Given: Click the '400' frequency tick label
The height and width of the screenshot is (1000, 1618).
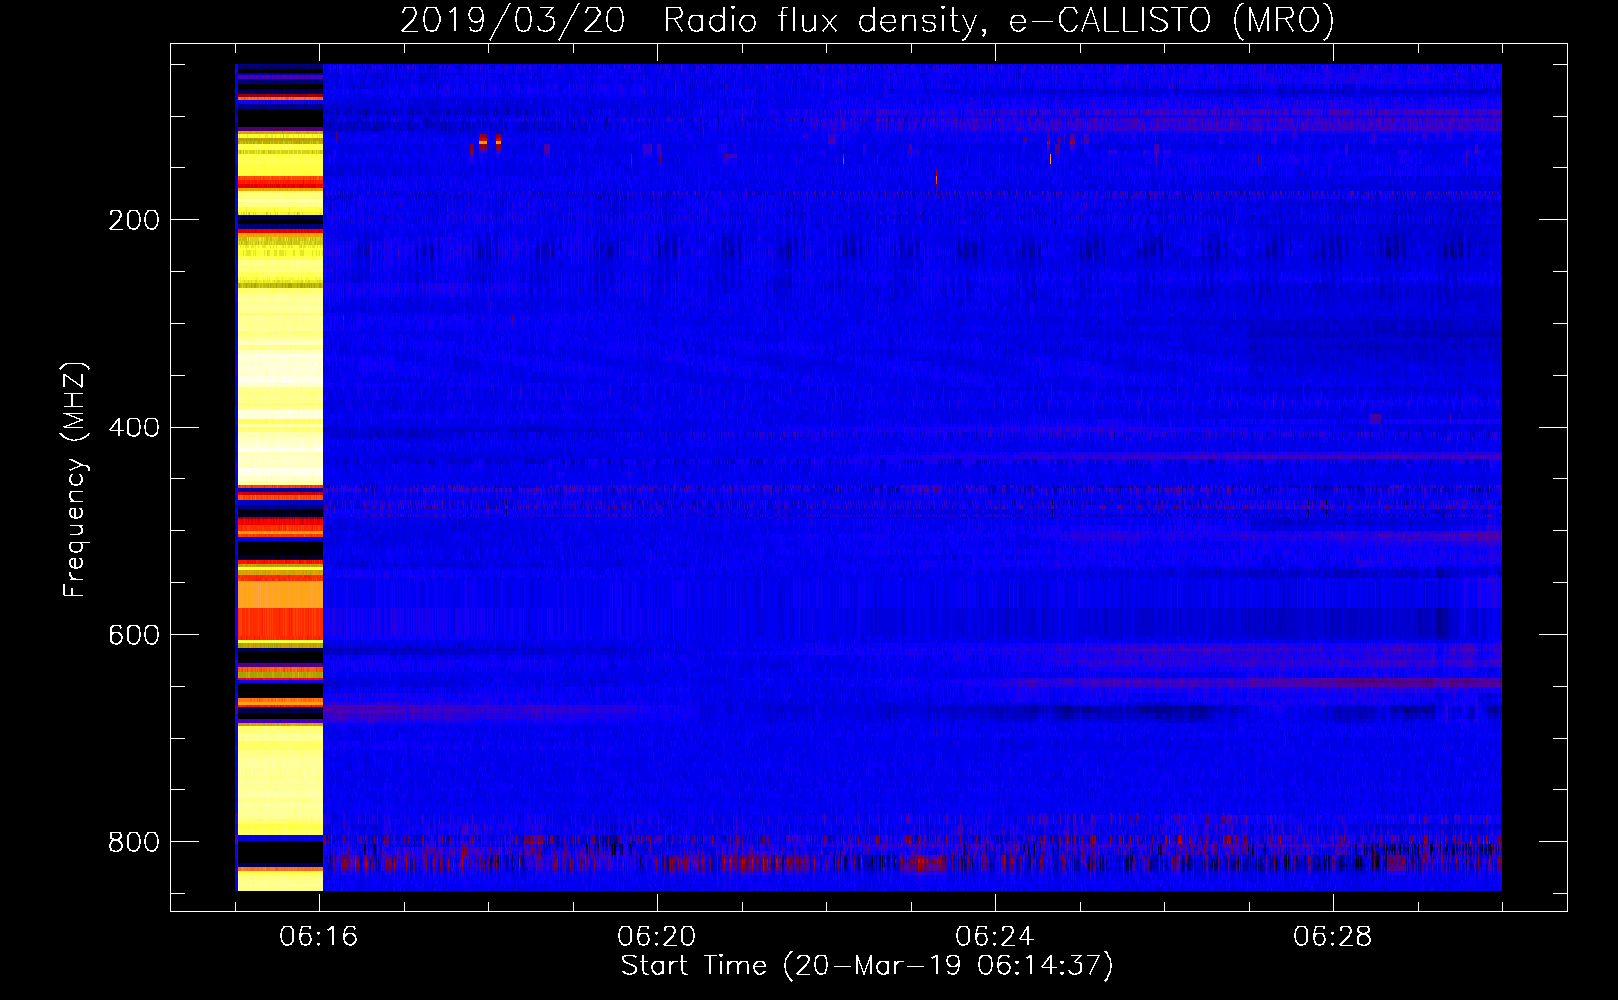Looking at the screenshot, I should [x=134, y=428].
